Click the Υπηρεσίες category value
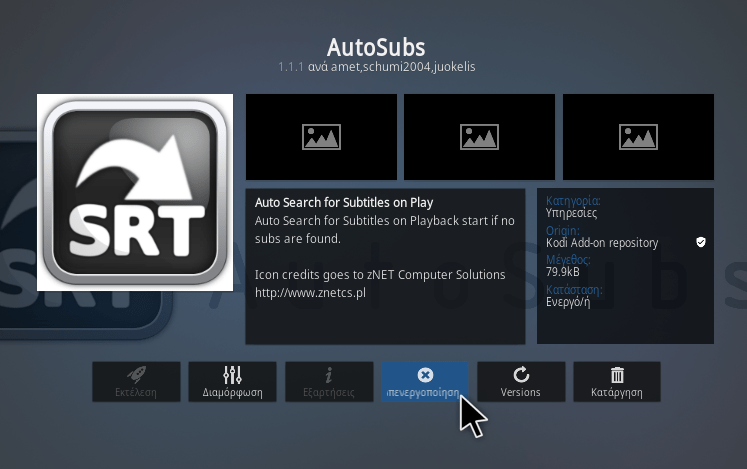Screen dimensions: 747x469 click(571, 213)
